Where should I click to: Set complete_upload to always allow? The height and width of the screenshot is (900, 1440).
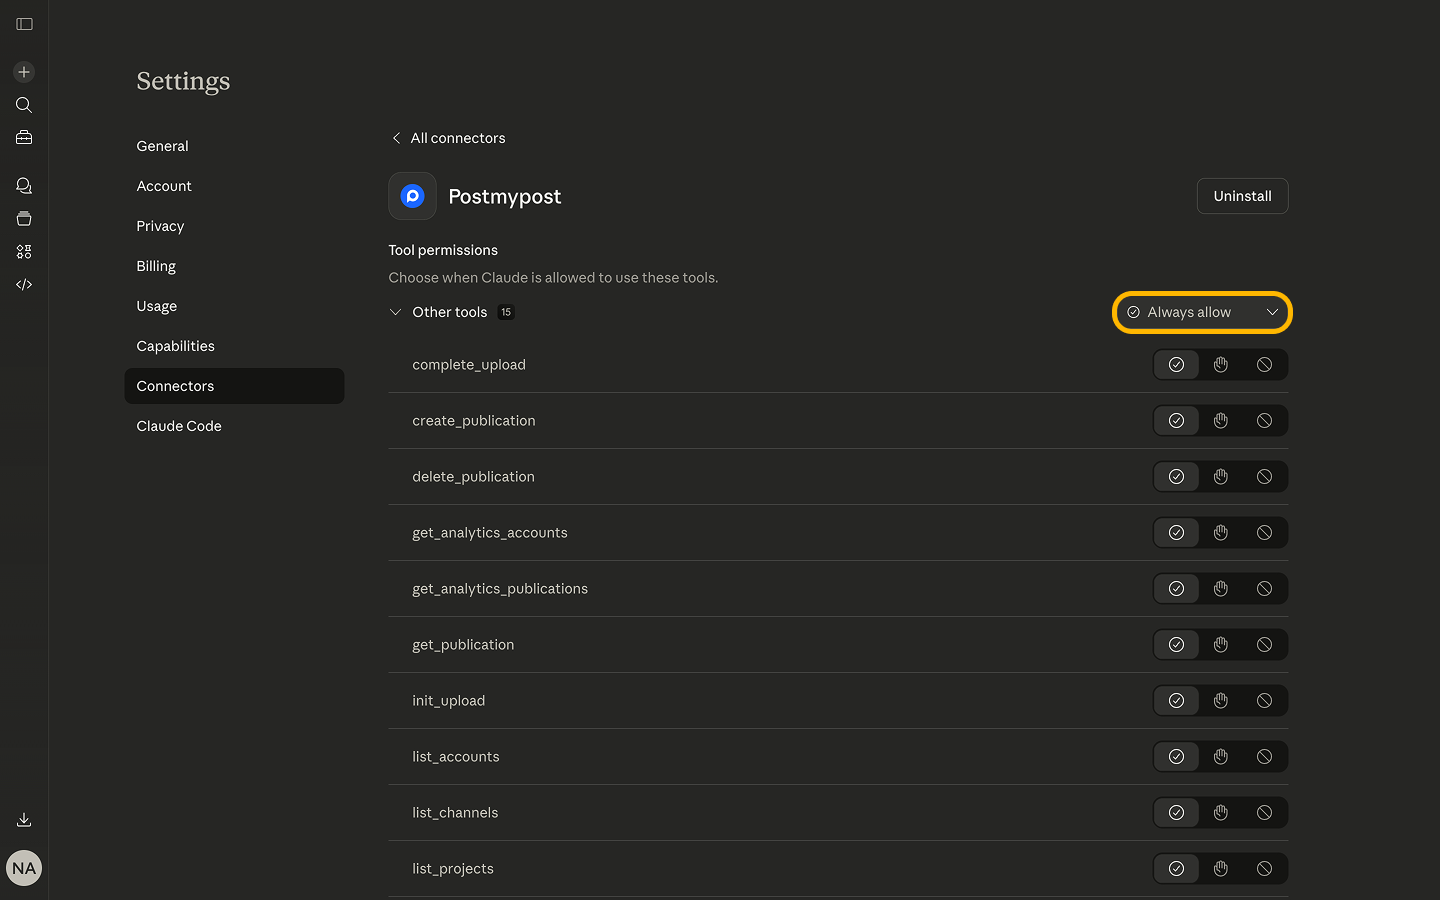click(x=1176, y=365)
